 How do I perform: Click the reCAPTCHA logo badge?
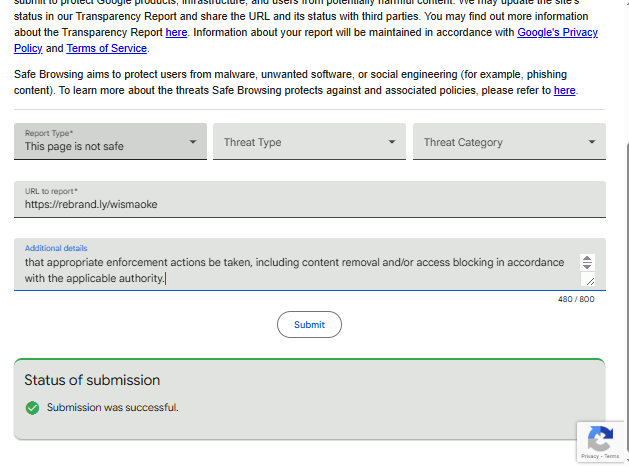pyautogui.click(x=601, y=439)
